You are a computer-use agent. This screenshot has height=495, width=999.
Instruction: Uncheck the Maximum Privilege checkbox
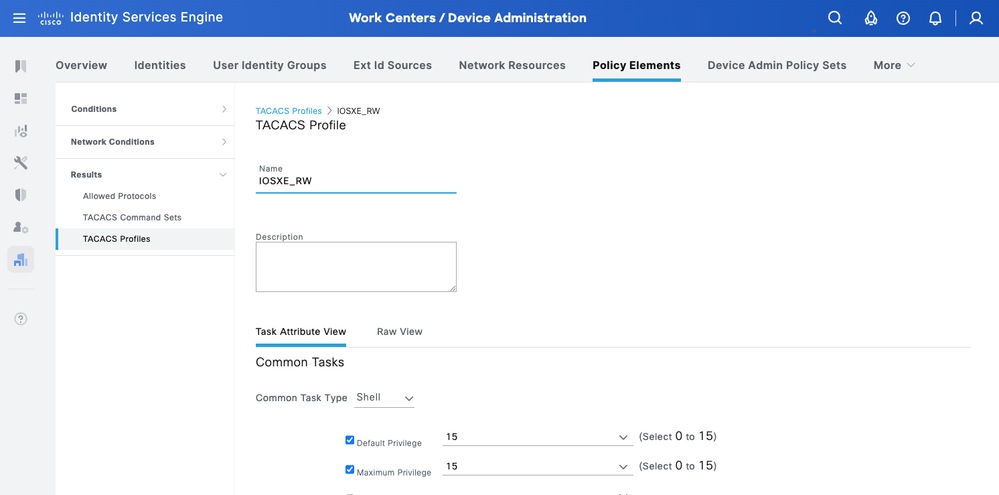(x=350, y=469)
